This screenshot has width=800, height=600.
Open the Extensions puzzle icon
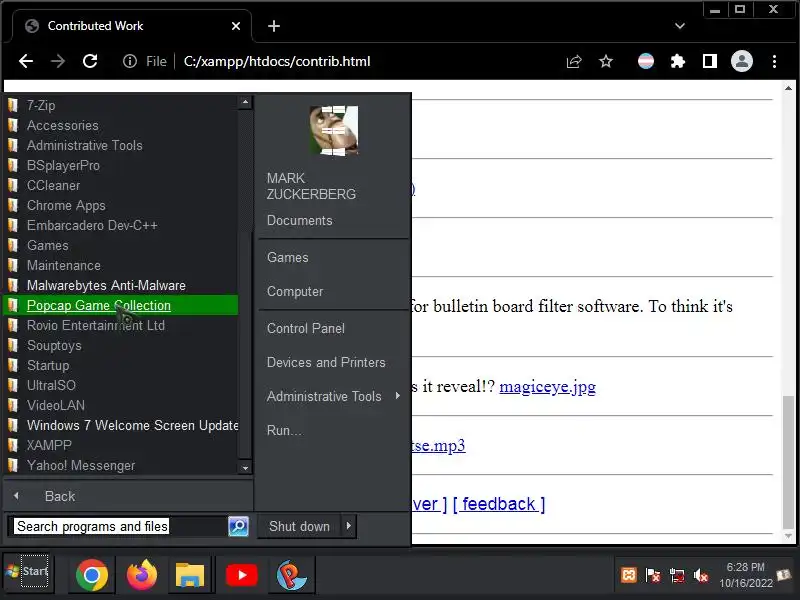(678, 62)
